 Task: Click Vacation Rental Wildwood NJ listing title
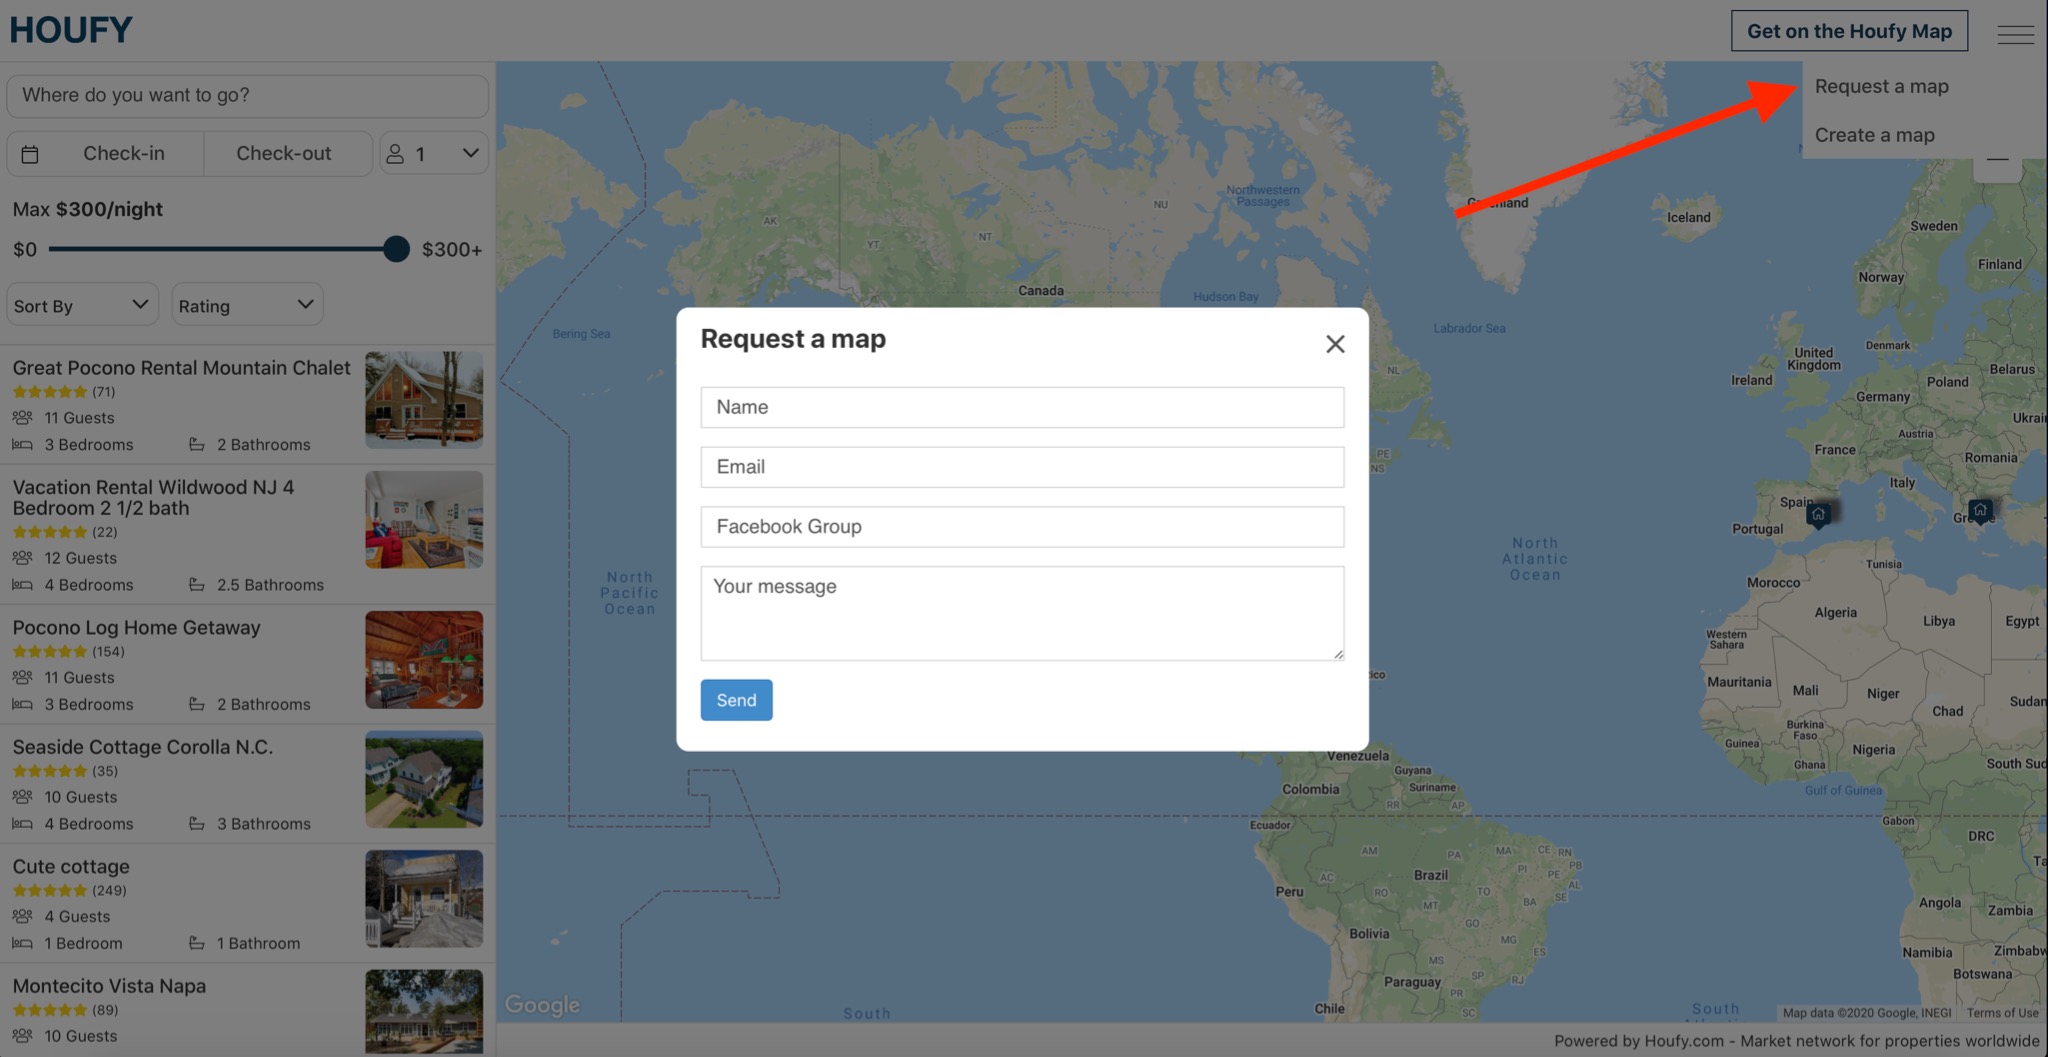[153, 498]
